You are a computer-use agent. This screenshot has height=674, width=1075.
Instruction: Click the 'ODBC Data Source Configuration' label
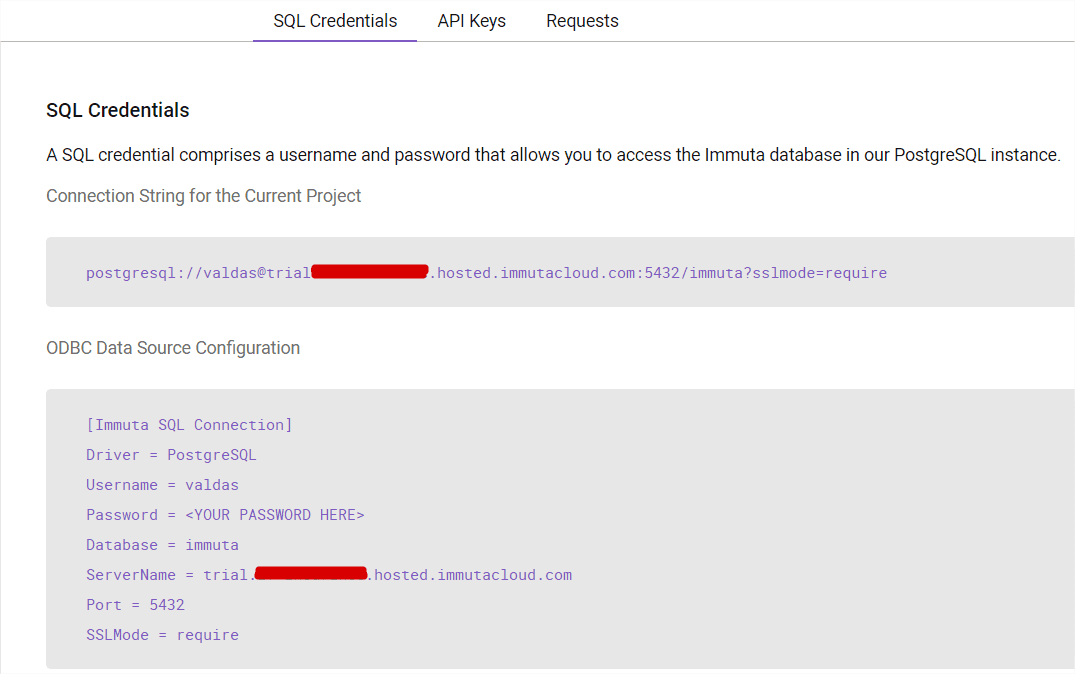pos(173,348)
